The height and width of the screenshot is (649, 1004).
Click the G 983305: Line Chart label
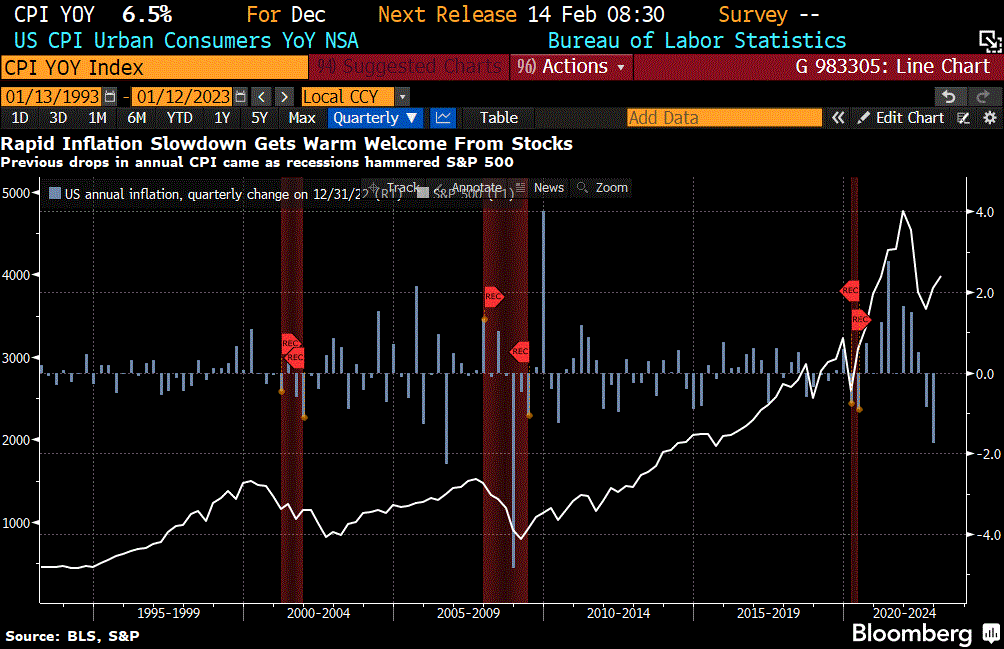[893, 67]
